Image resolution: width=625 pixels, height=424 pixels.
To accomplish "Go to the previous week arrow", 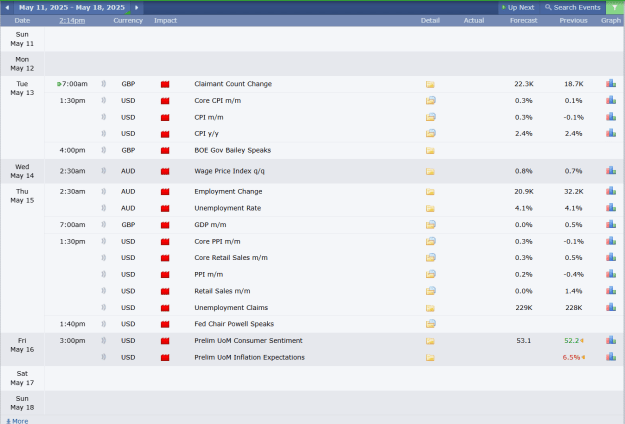I will [7, 8].
